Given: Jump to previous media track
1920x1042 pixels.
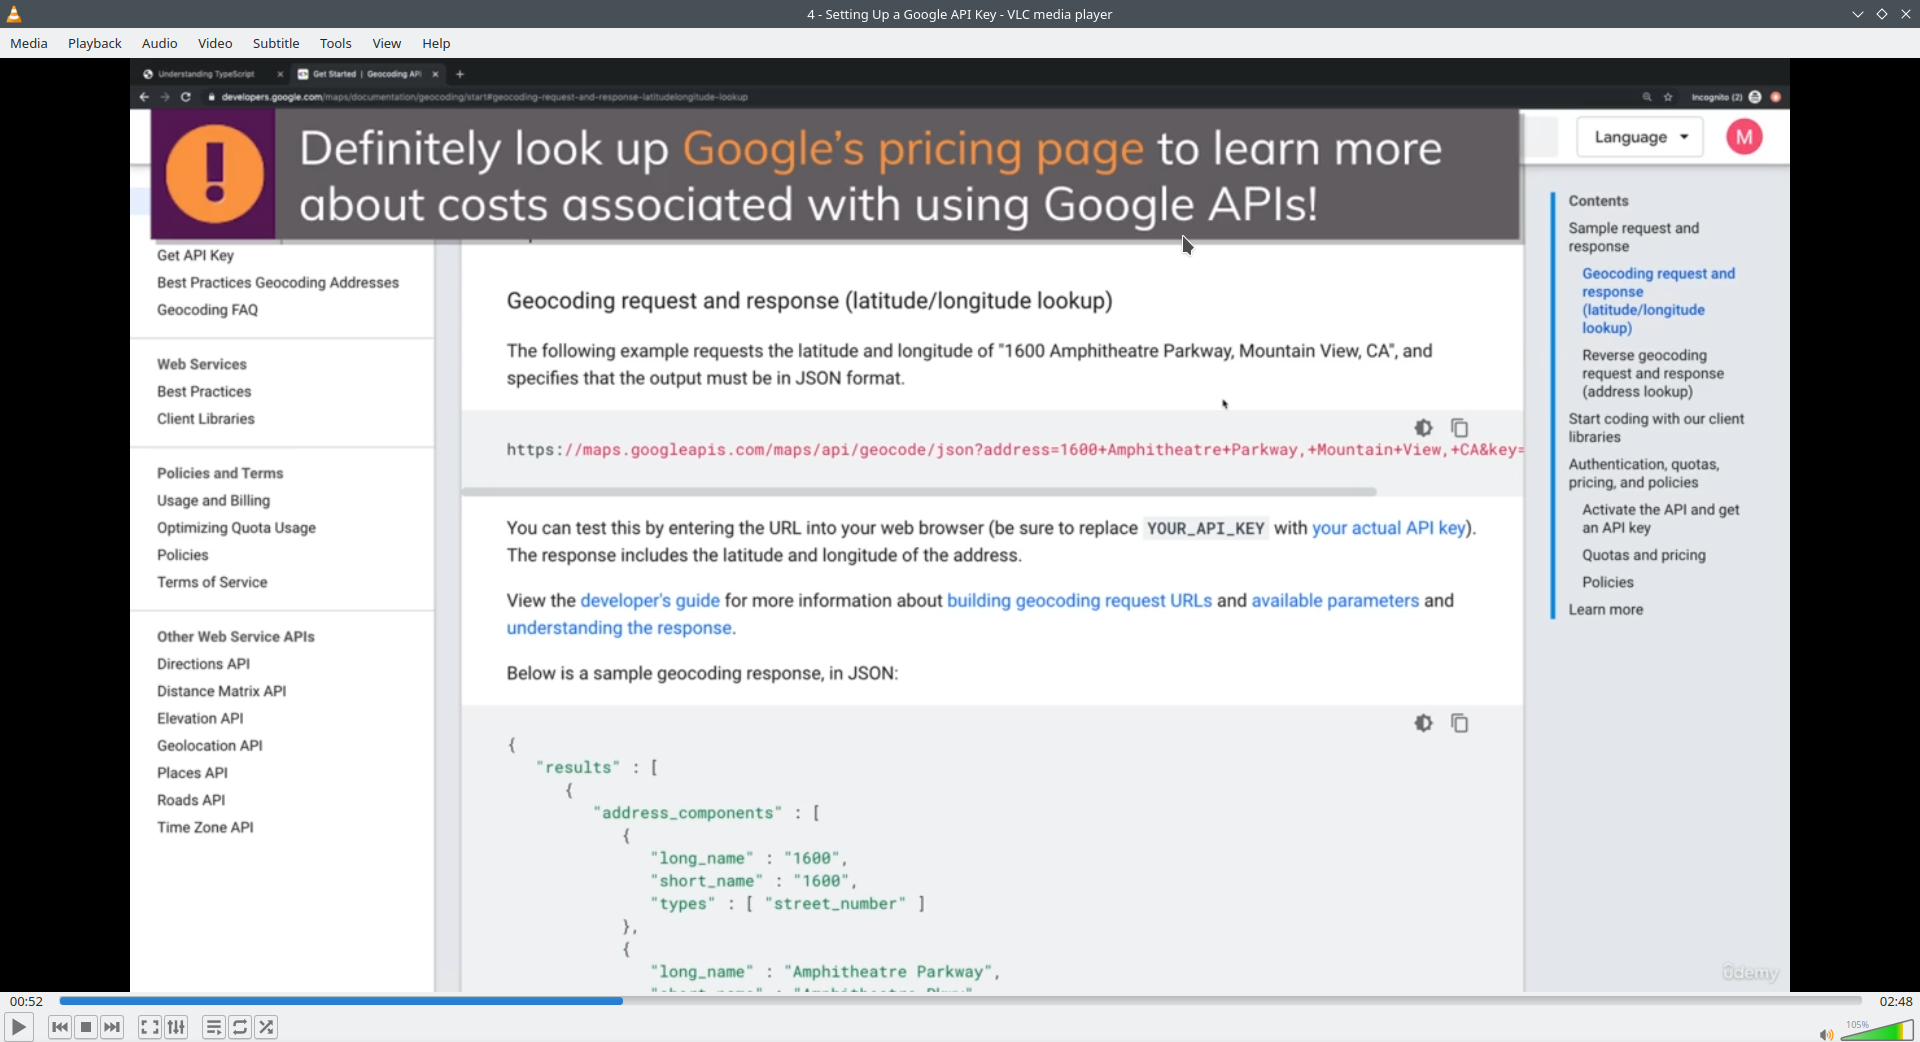Looking at the screenshot, I should [x=60, y=1027].
